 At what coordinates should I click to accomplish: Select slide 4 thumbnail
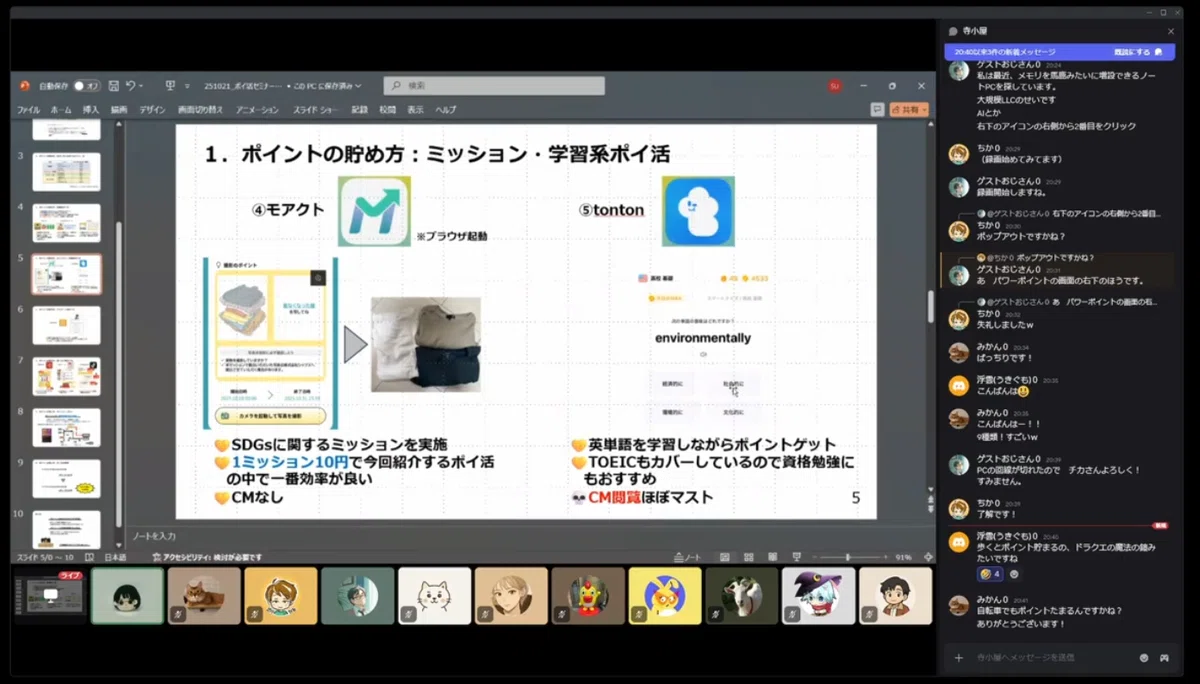tap(66, 223)
